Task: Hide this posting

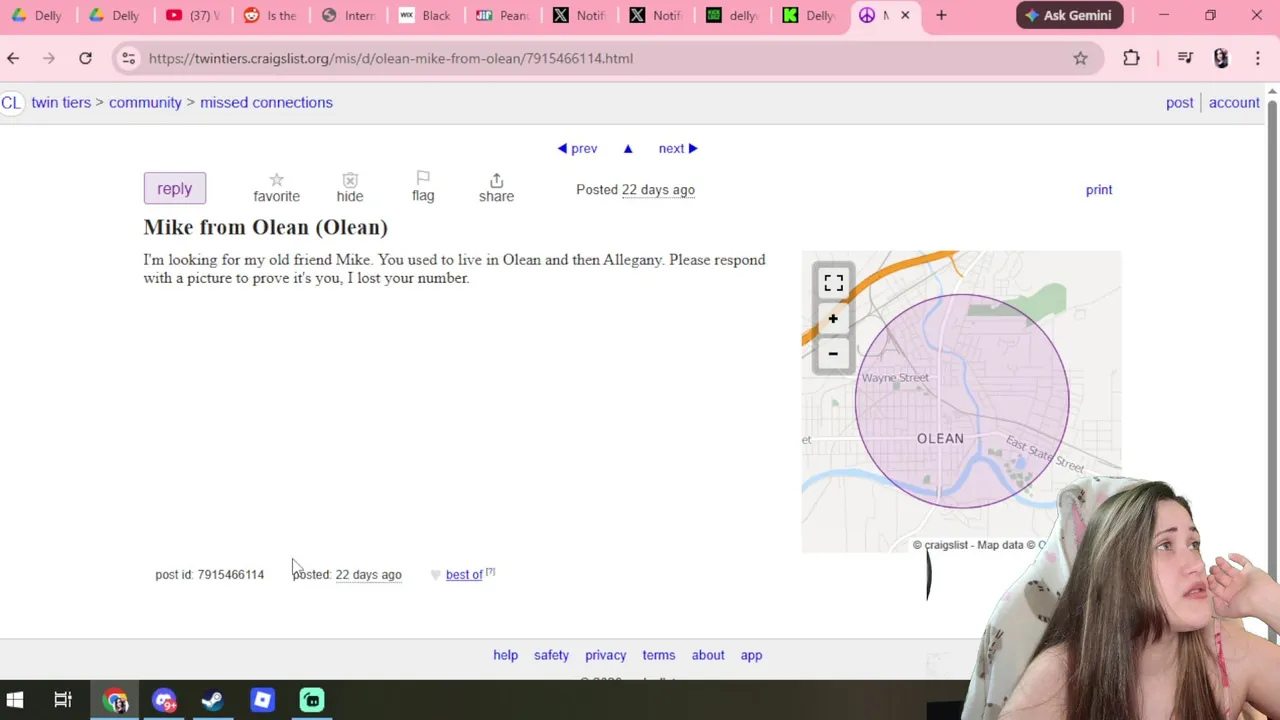Action: pos(350,187)
